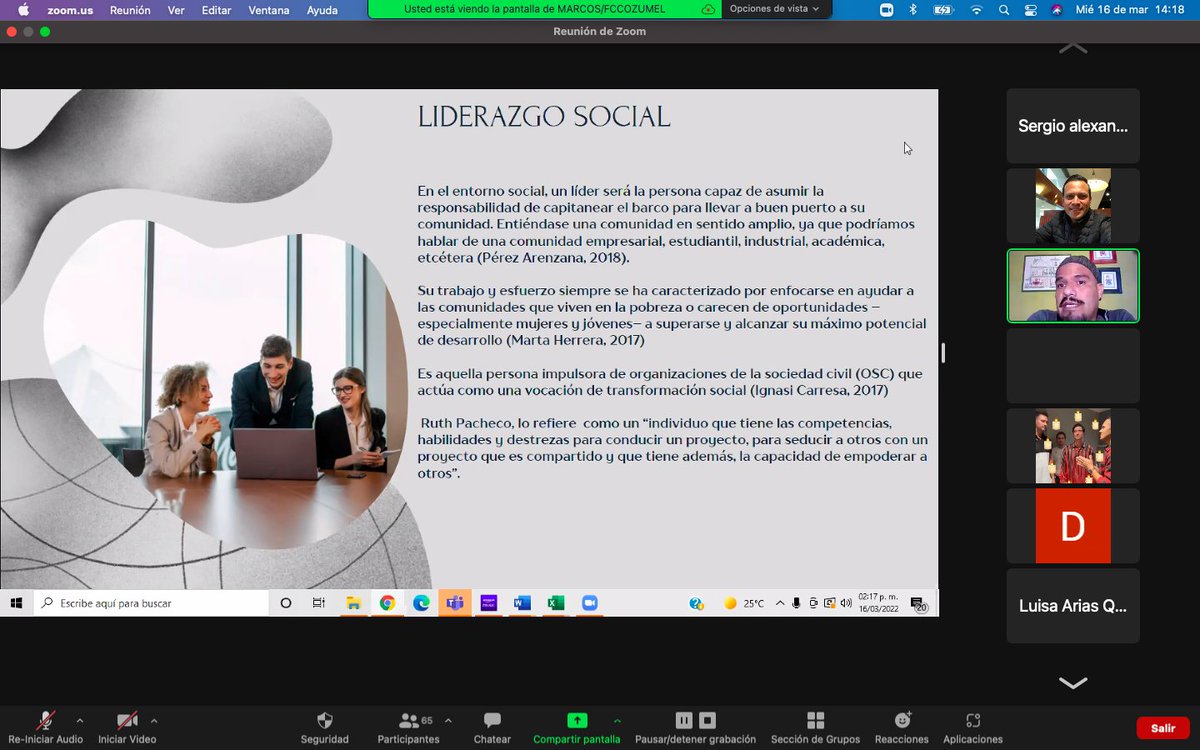1200x750 pixels.
Task: Open Opciones de vista dropdown
Action: click(774, 9)
